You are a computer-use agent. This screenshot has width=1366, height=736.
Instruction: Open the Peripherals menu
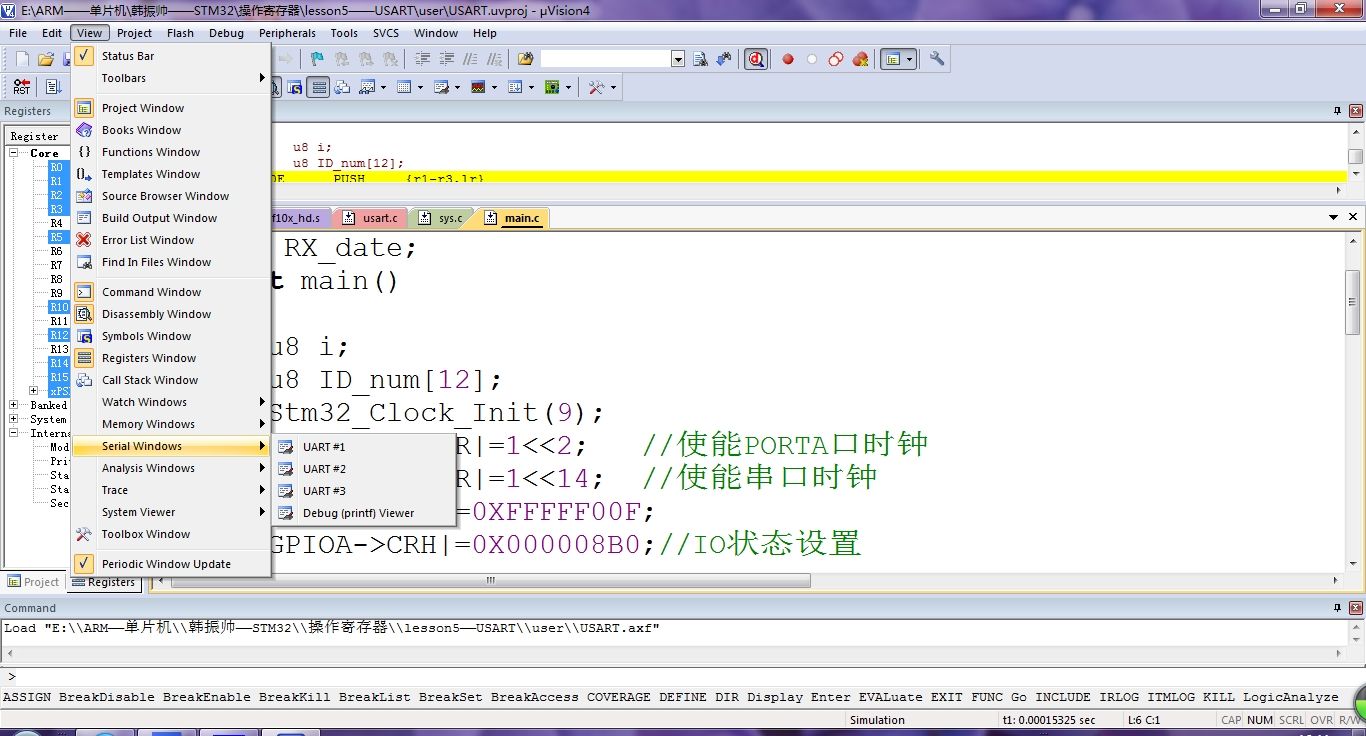[287, 33]
